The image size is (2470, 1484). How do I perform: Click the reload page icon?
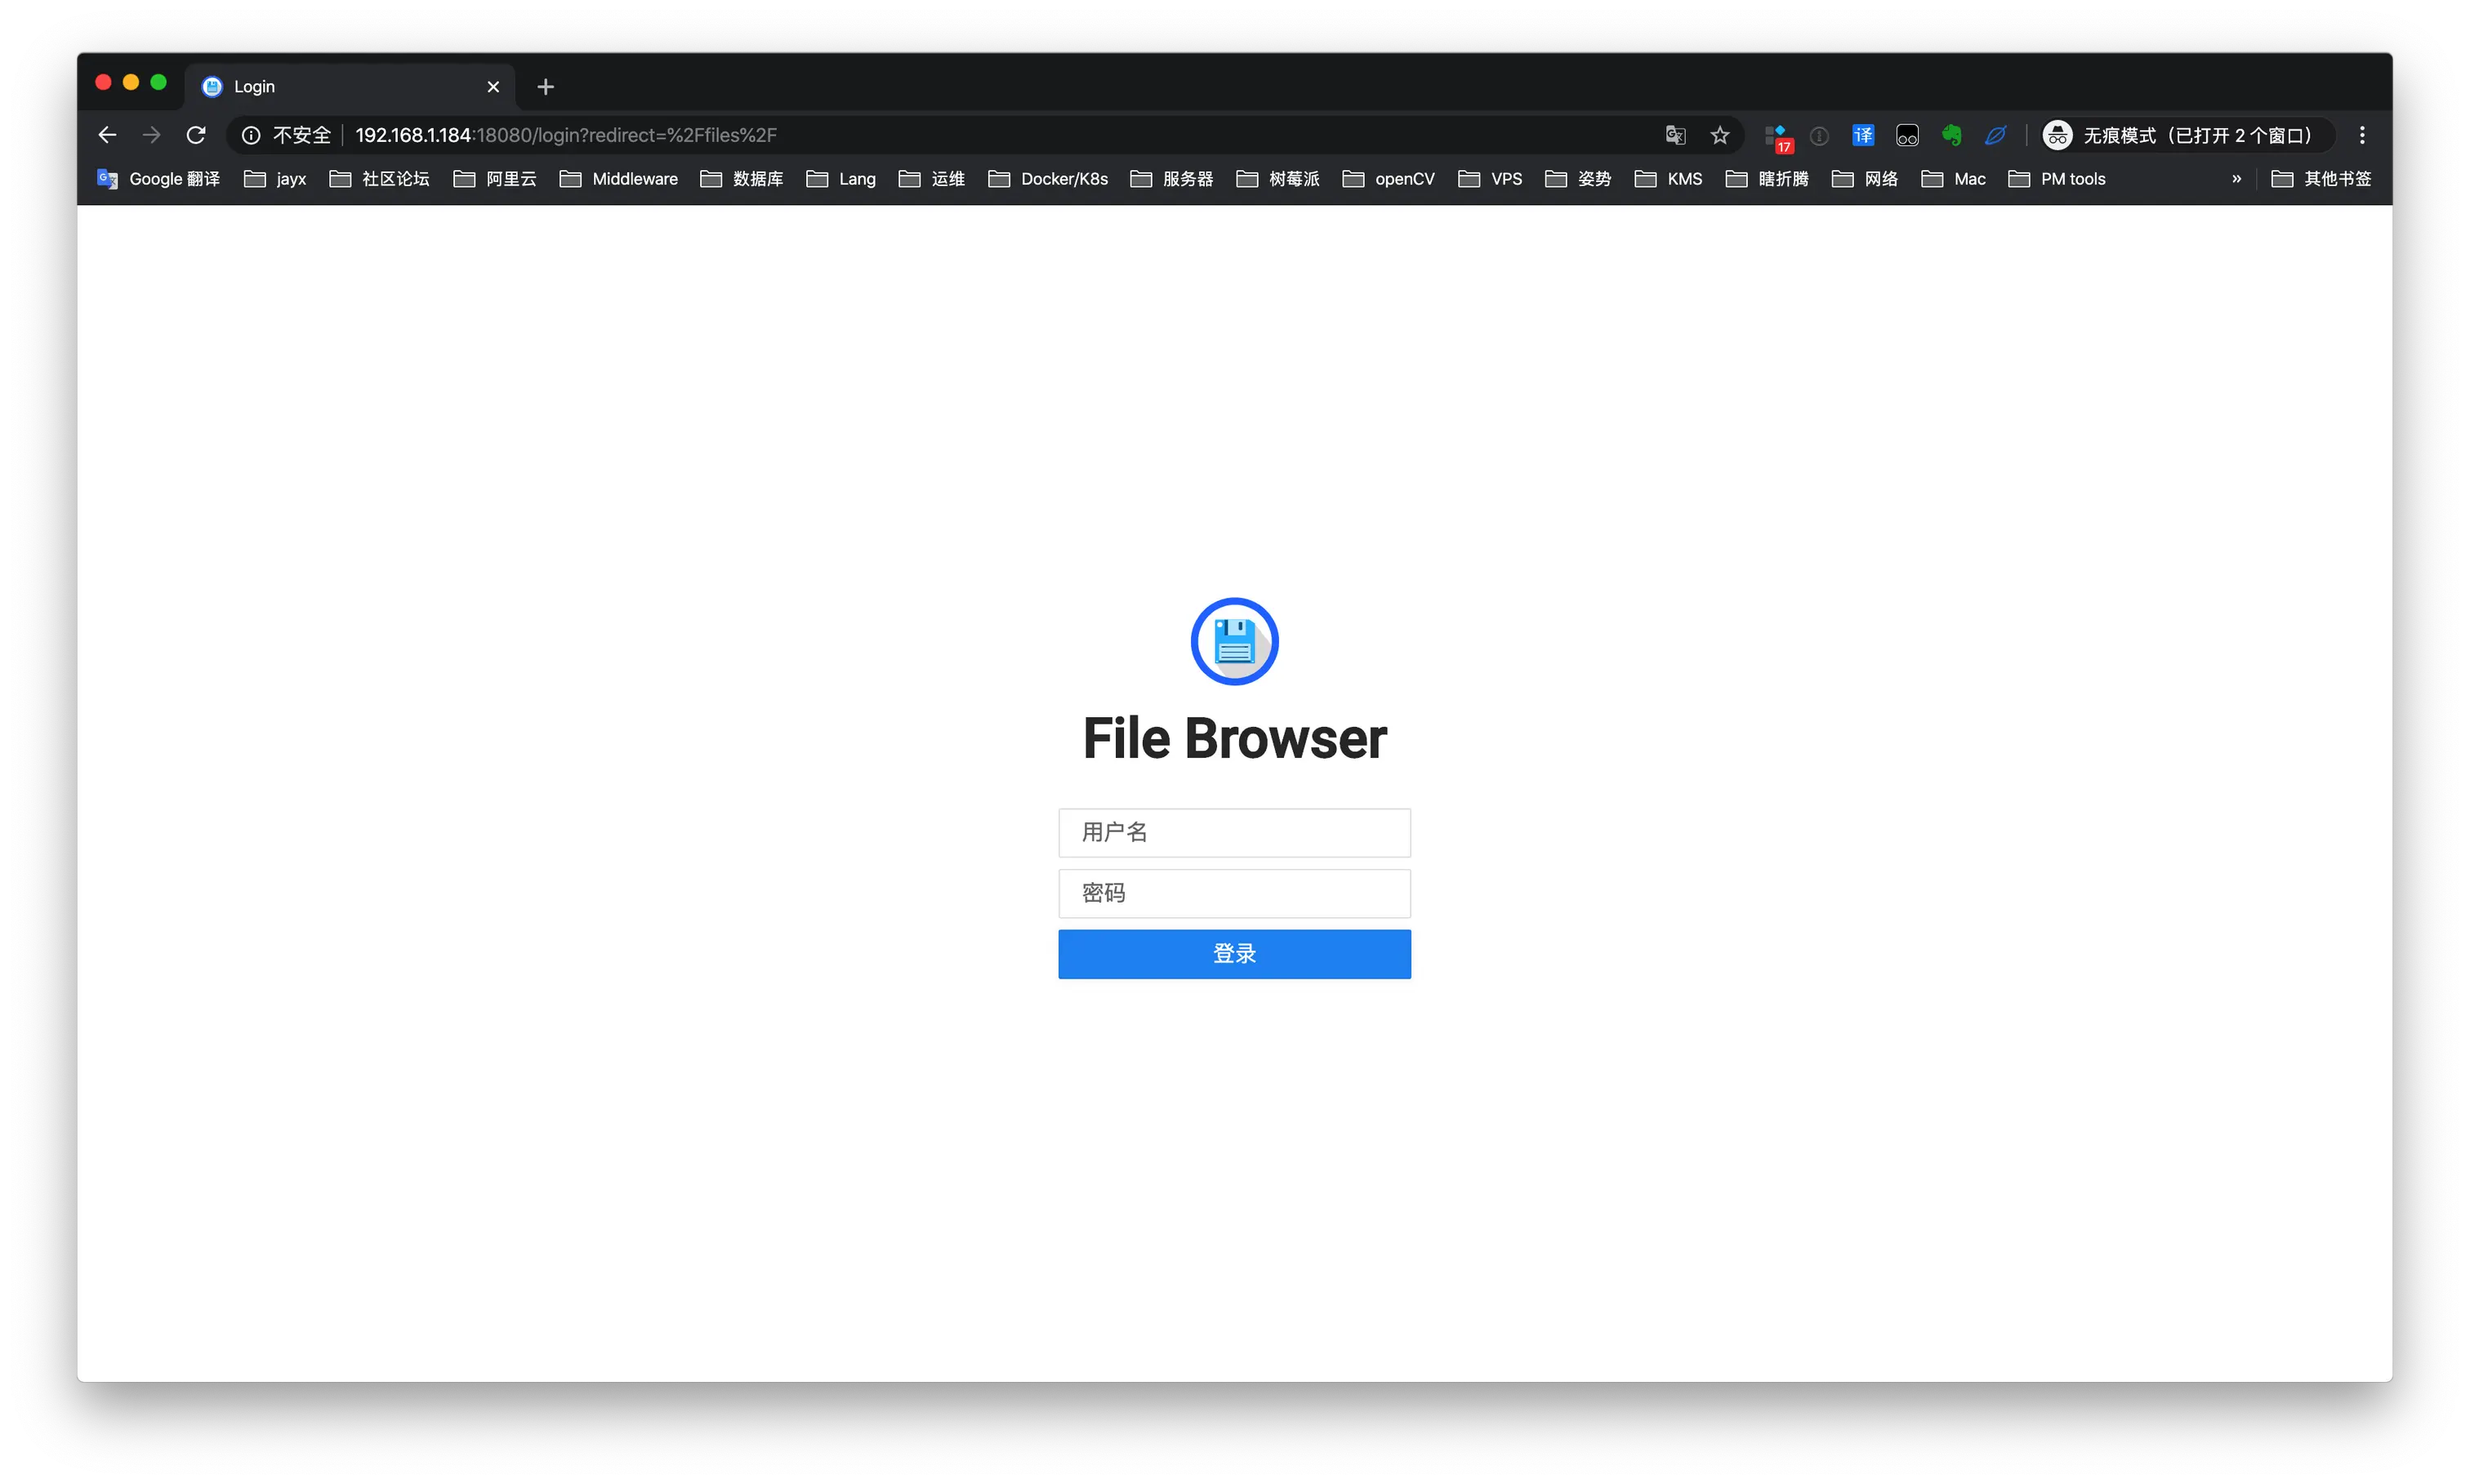196,135
